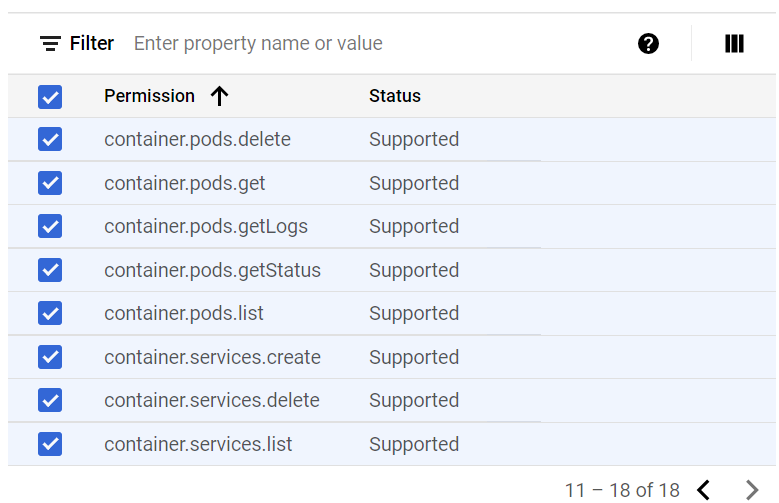Open the help question mark icon
The height and width of the screenshot is (503, 779).
[648, 44]
